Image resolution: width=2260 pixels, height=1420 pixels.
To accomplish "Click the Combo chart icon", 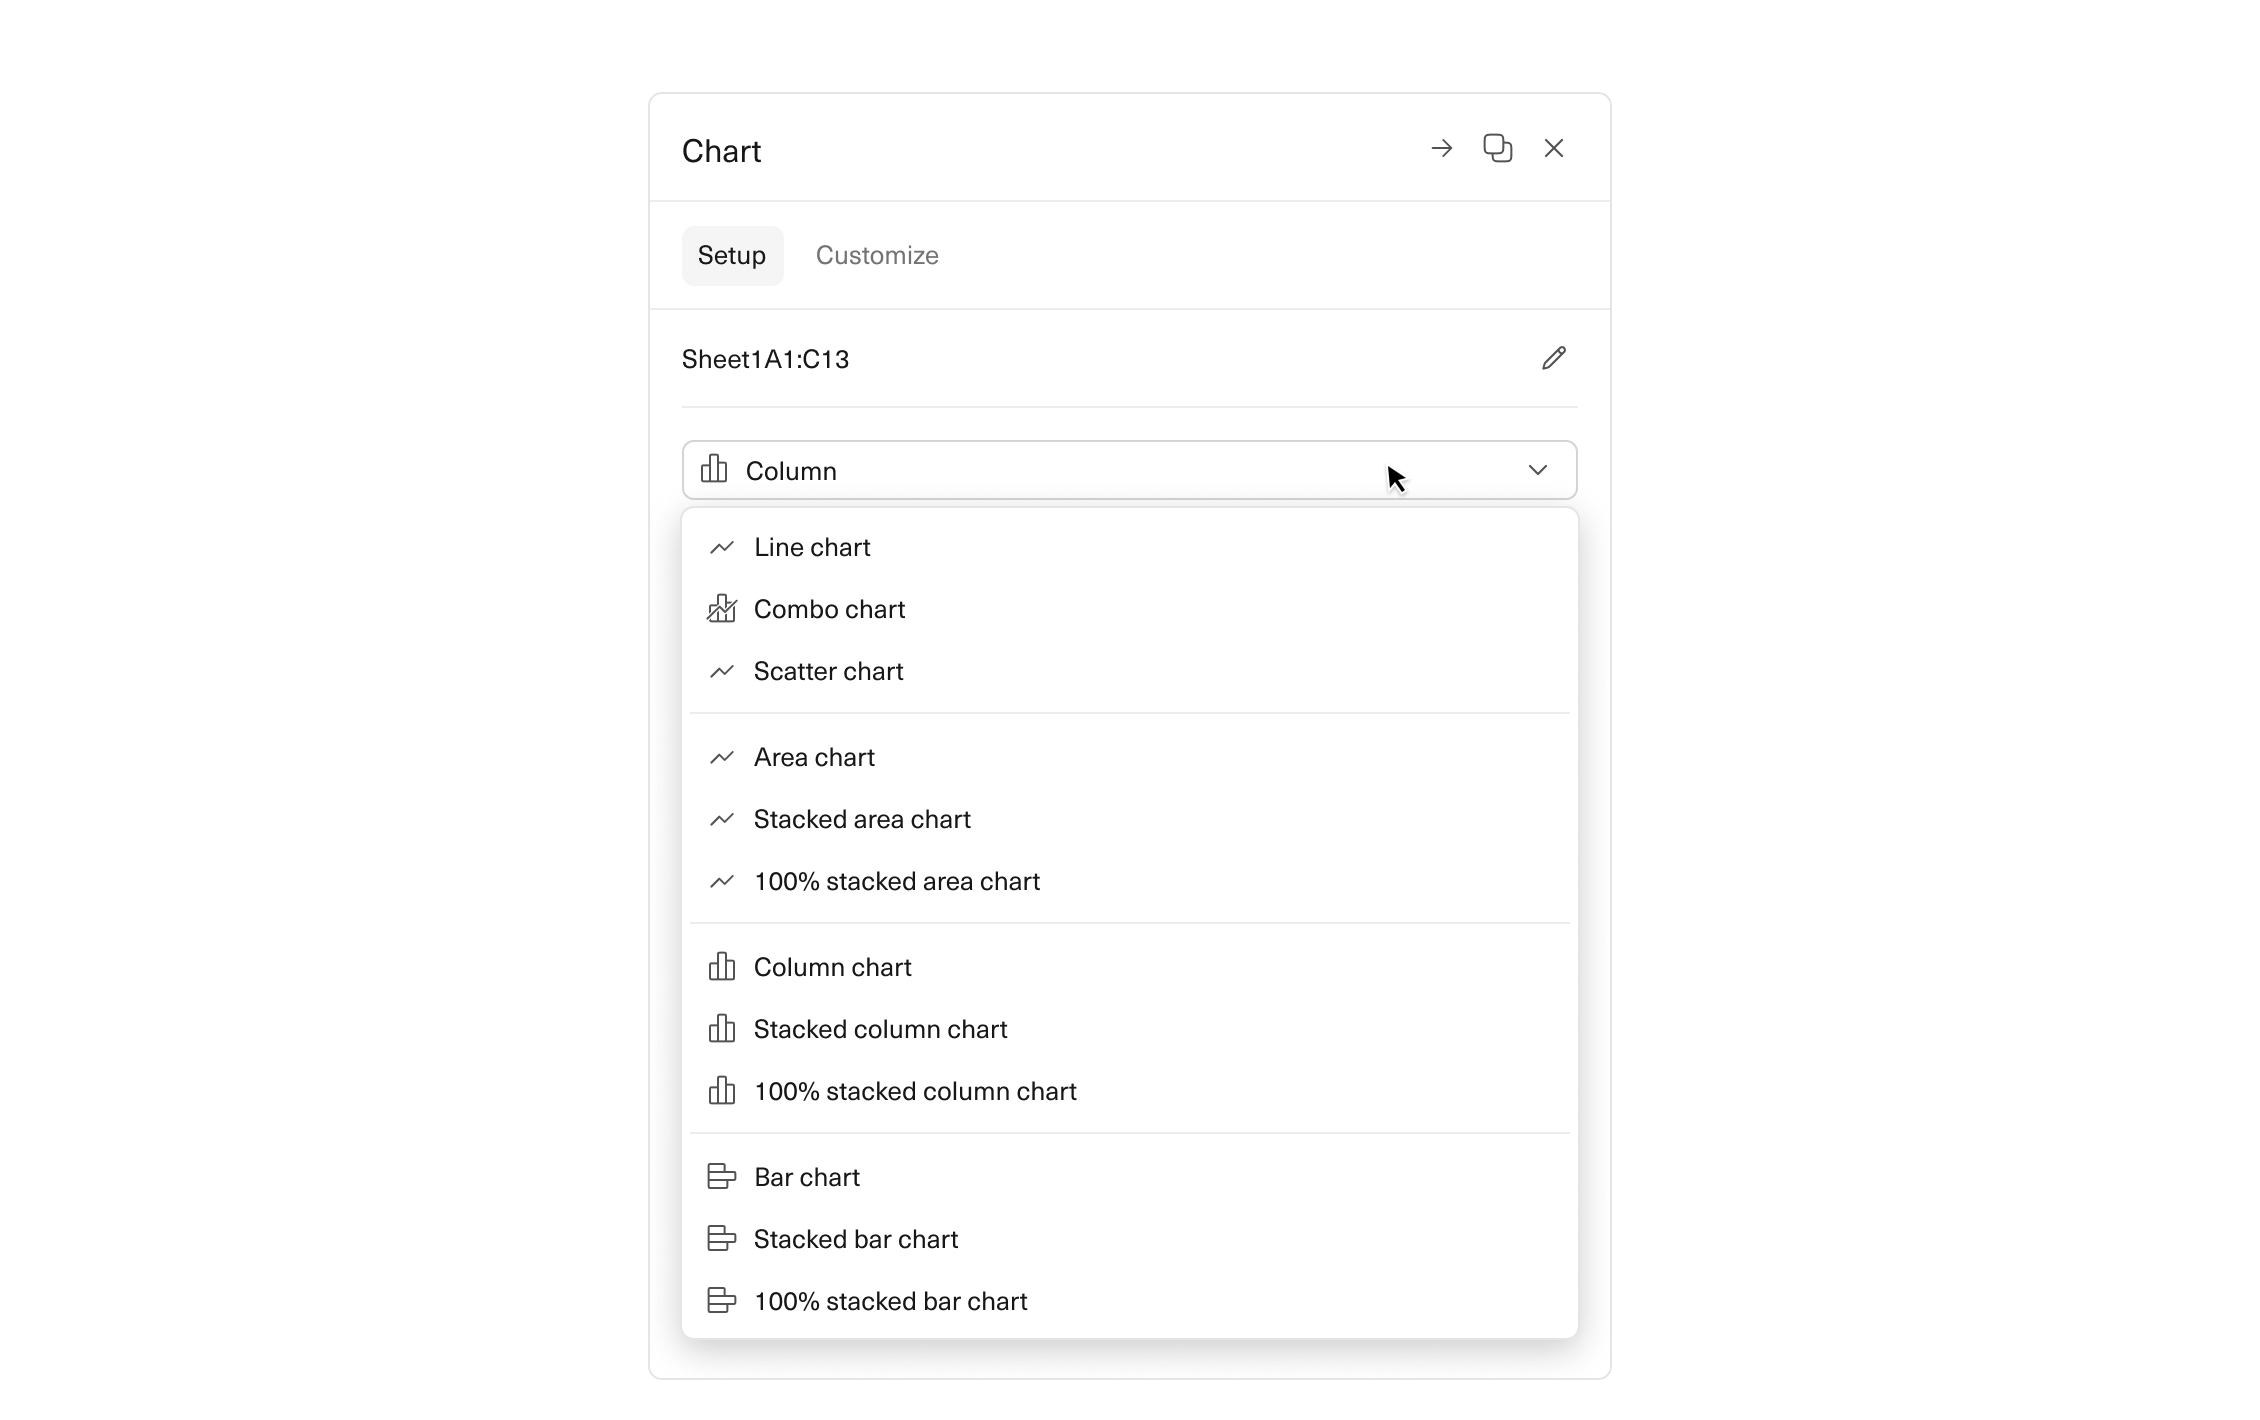I will click(x=722, y=609).
